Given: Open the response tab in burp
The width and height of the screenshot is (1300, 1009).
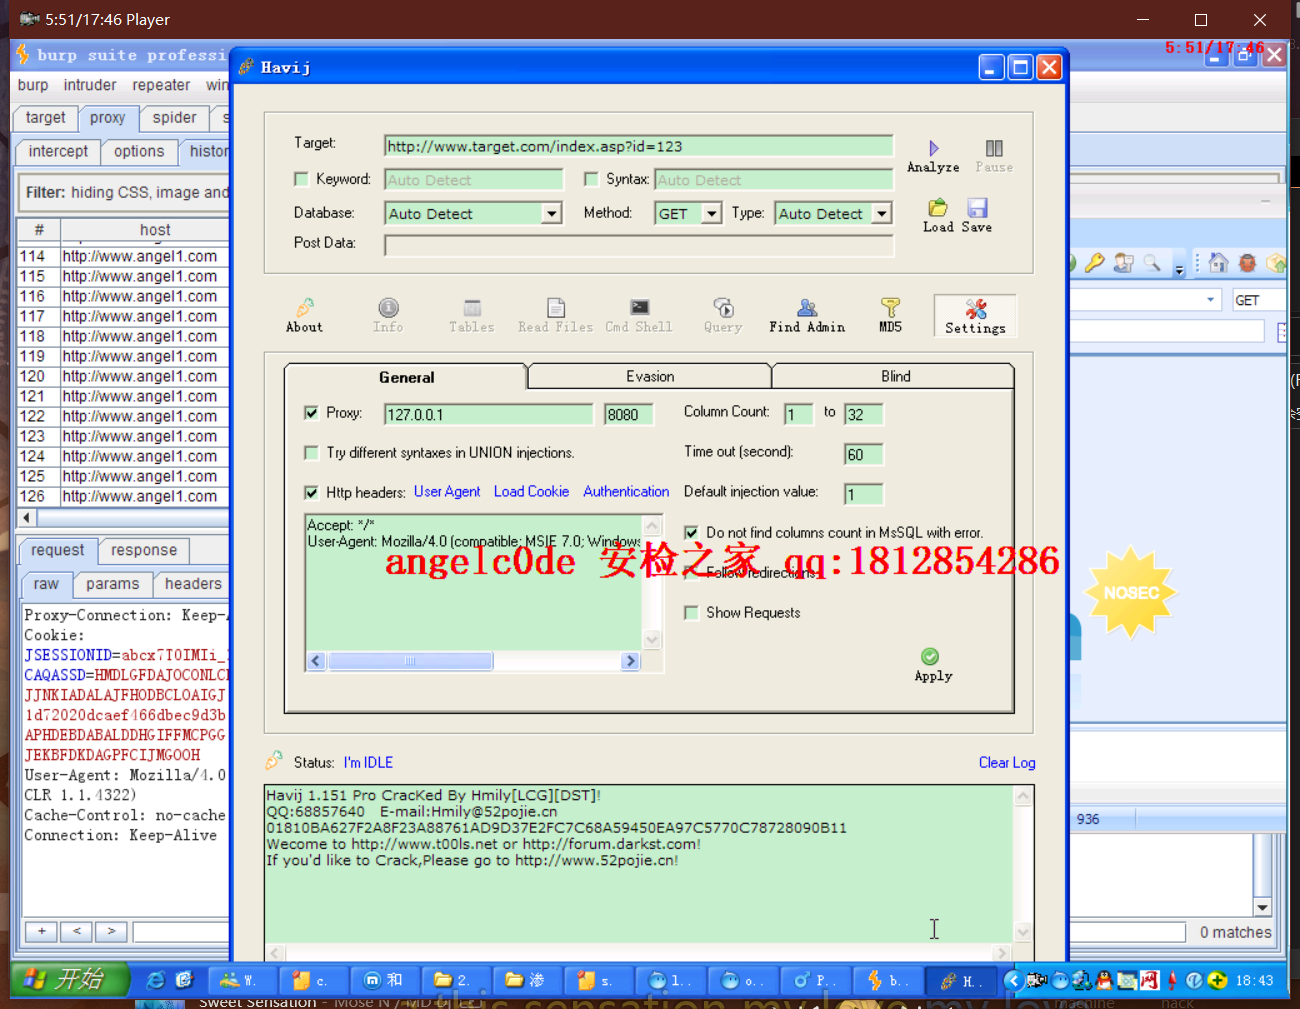Looking at the screenshot, I should [144, 550].
